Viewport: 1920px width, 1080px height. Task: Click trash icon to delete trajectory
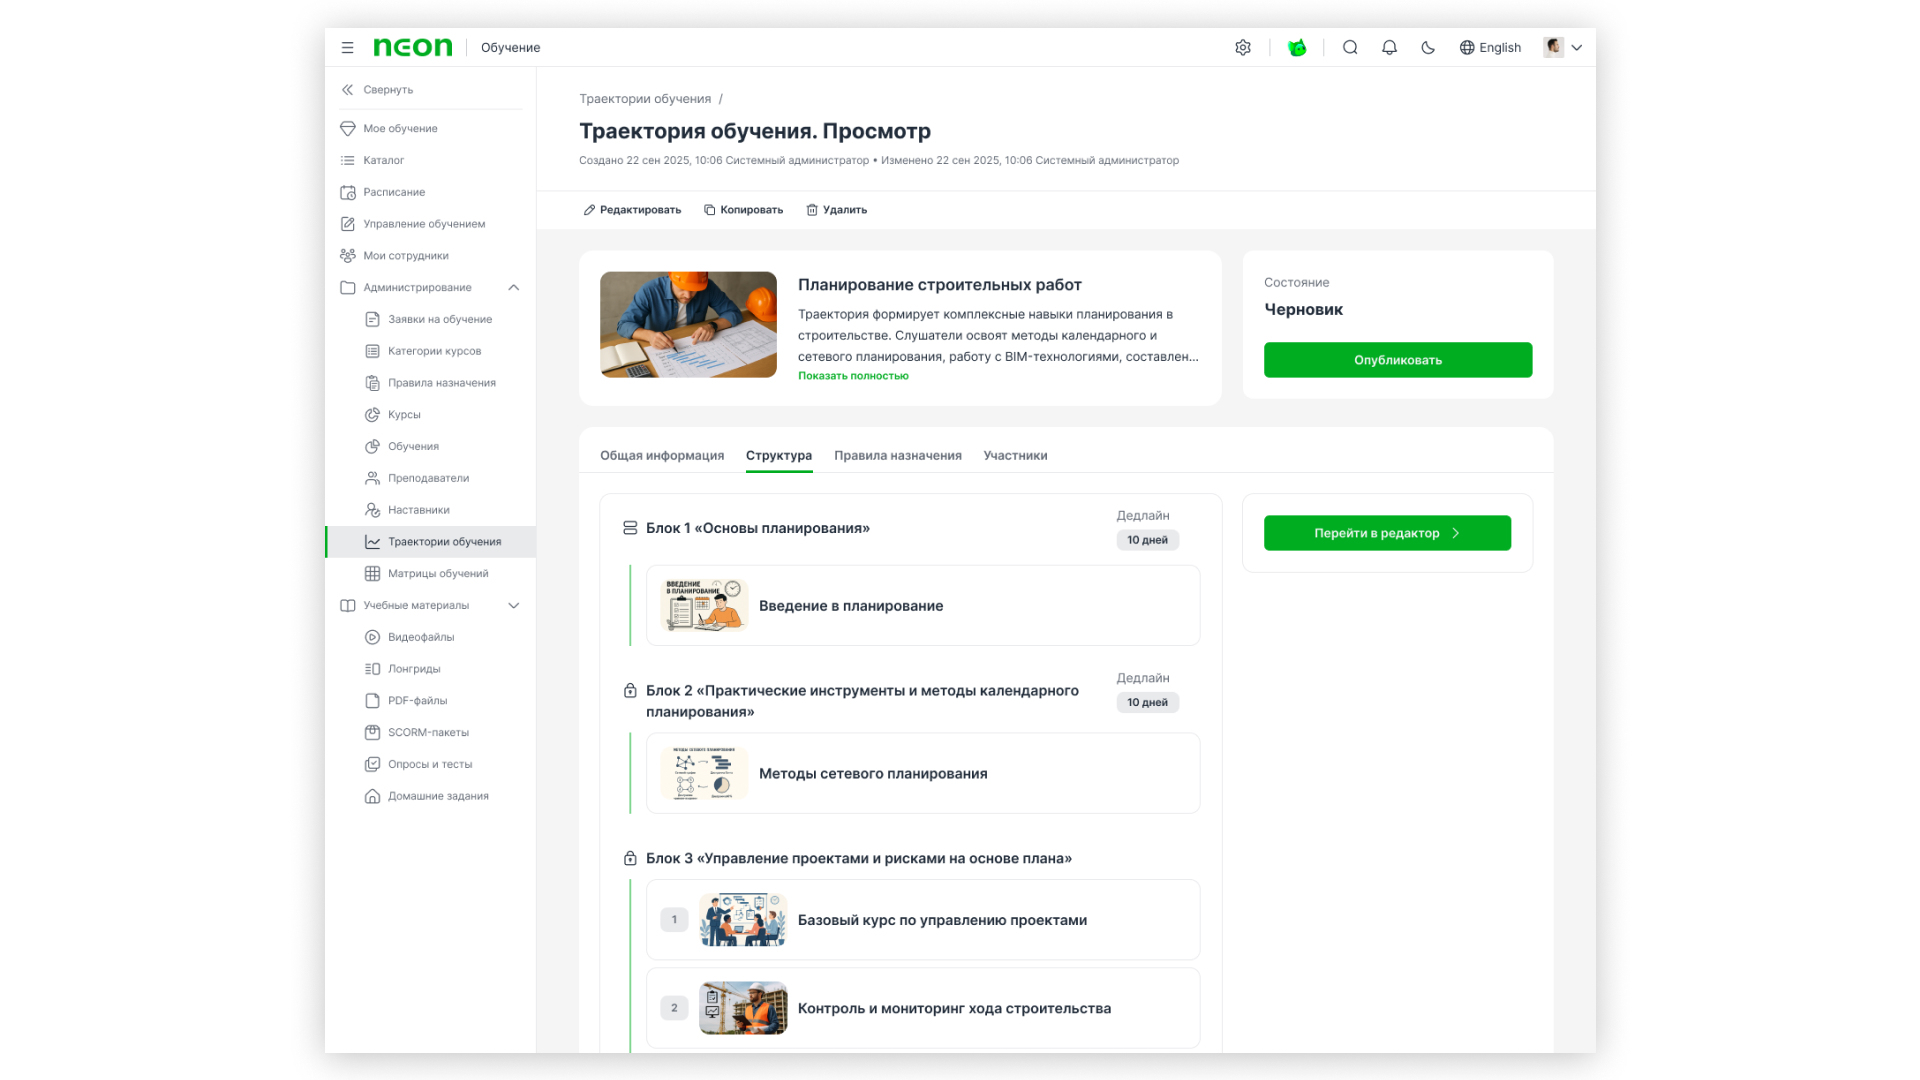pos(812,210)
